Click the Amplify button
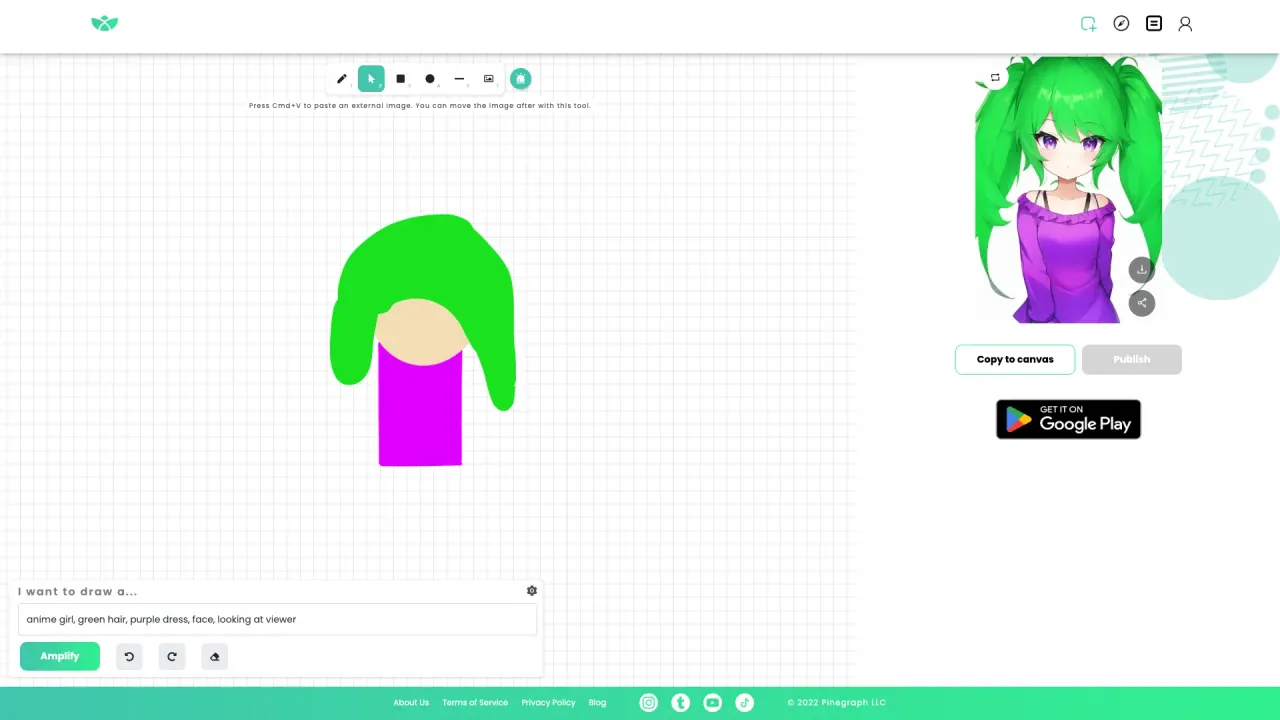 (x=60, y=656)
